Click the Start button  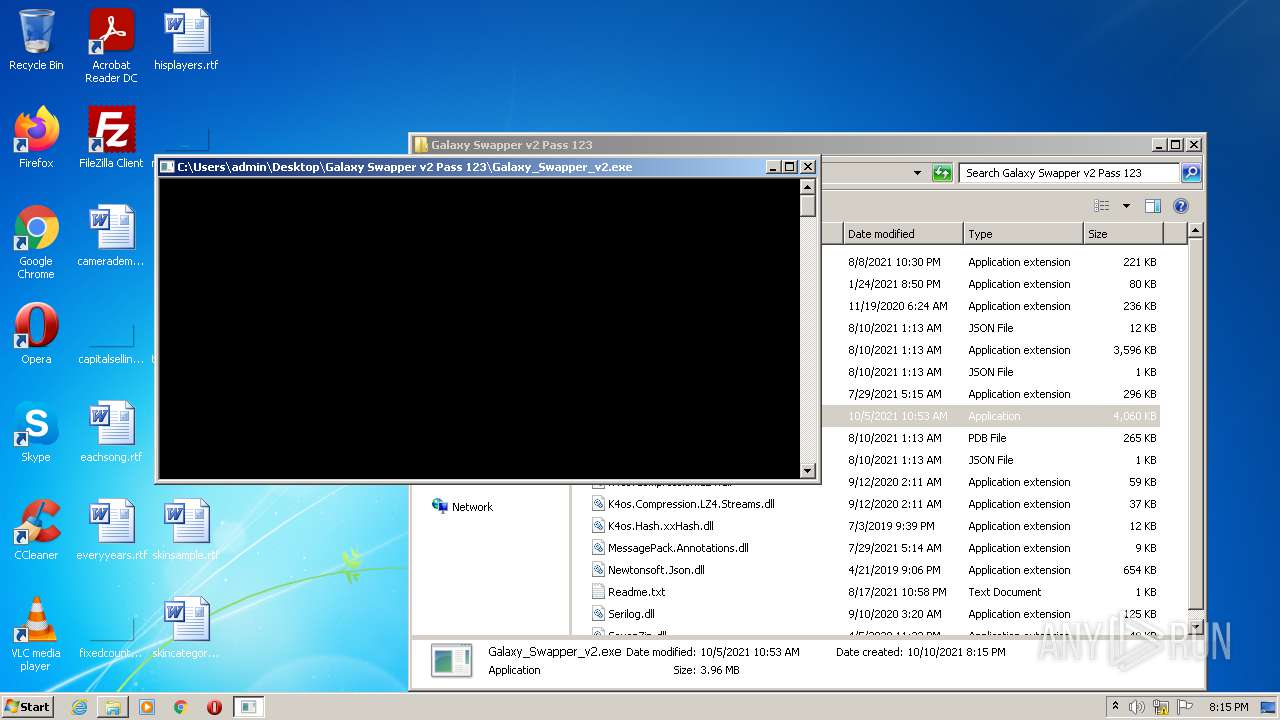point(27,707)
